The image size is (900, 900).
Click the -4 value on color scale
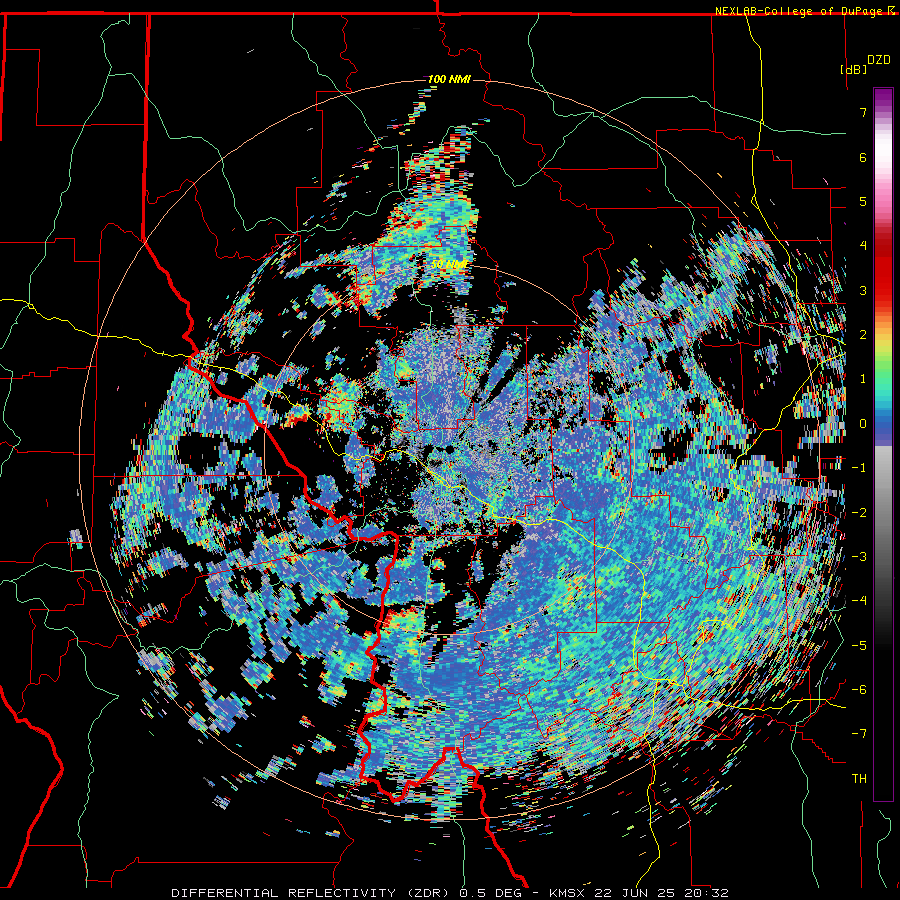pyautogui.click(x=859, y=601)
